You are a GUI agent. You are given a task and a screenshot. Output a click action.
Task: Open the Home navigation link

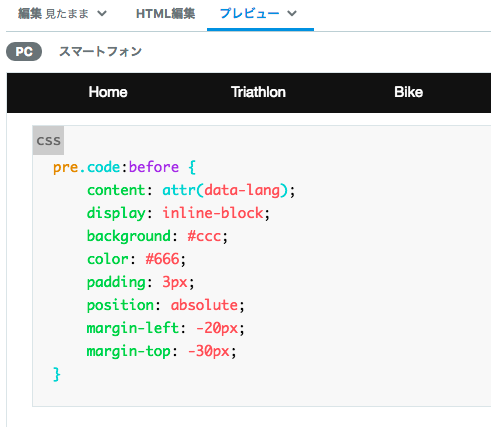click(108, 92)
